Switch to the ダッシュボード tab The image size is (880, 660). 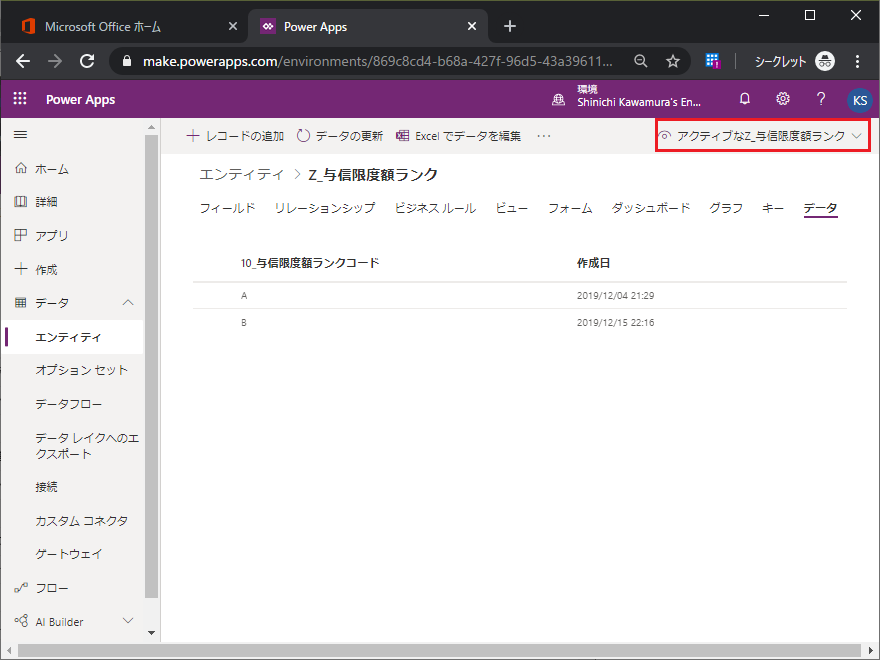[x=650, y=208]
